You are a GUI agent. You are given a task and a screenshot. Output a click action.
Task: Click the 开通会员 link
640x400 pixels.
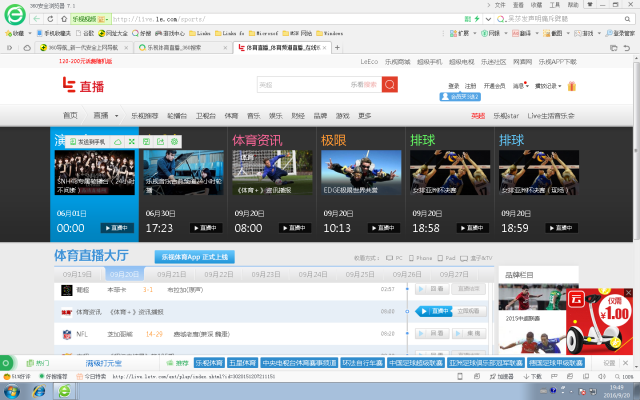[494, 86]
